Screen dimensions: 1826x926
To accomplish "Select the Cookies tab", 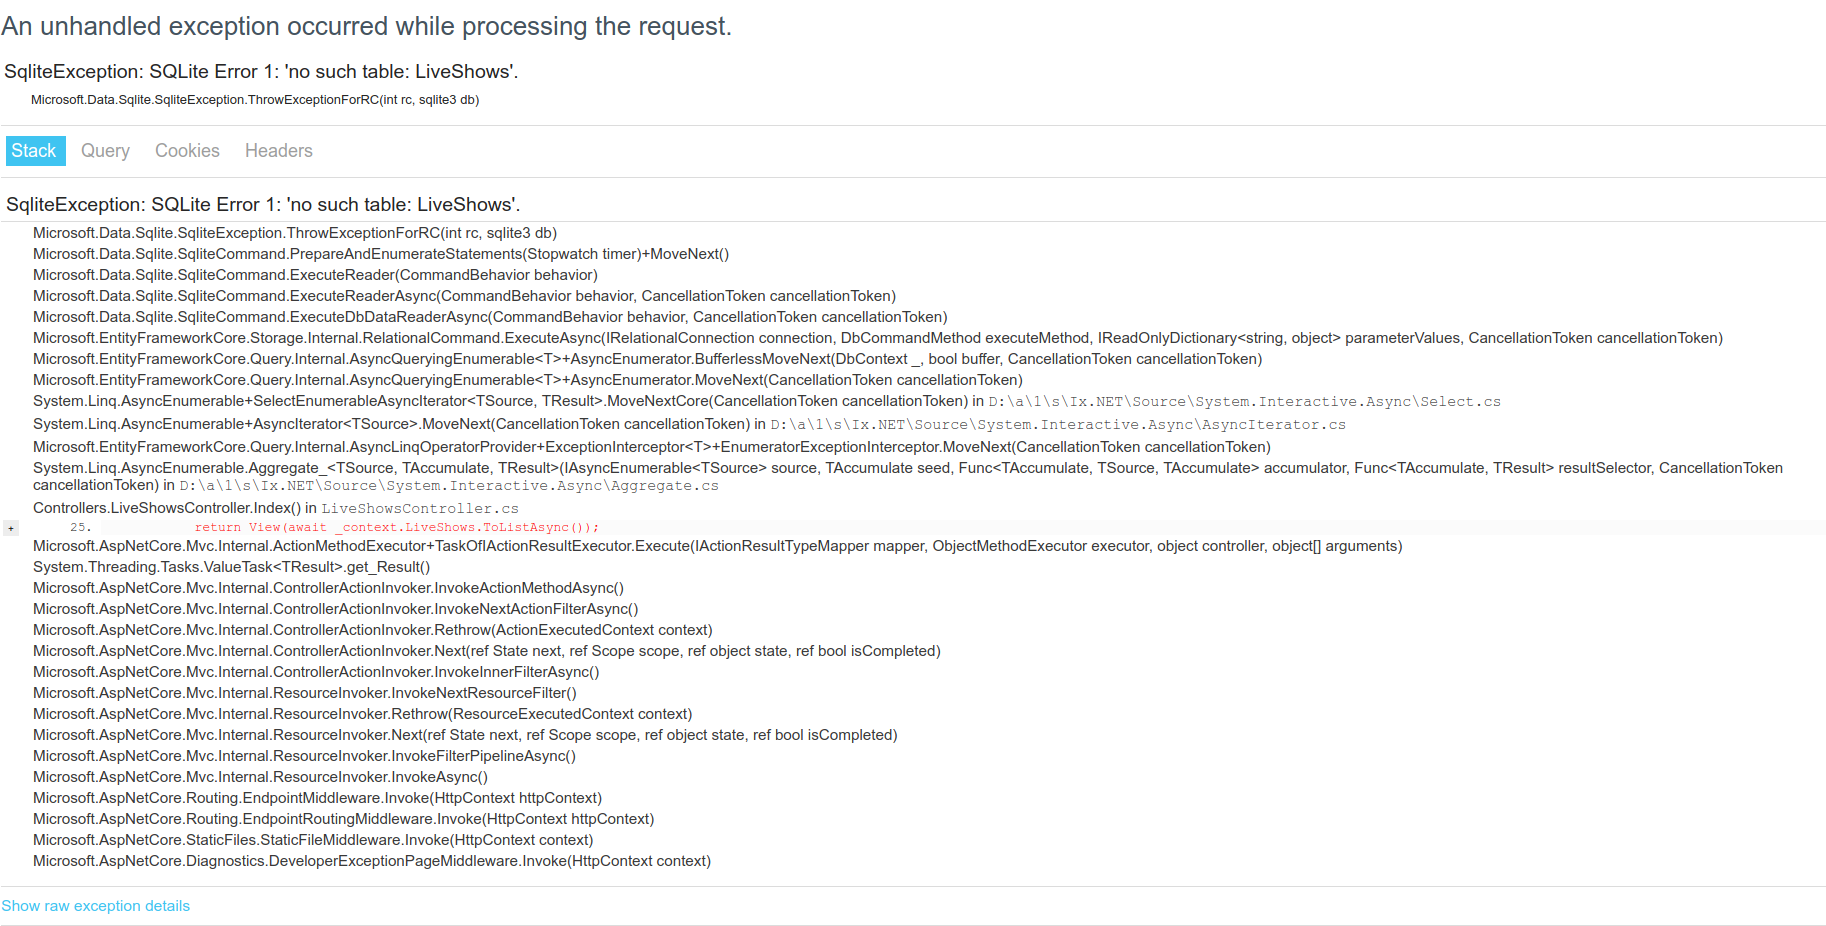I will click(x=187, y=151).
